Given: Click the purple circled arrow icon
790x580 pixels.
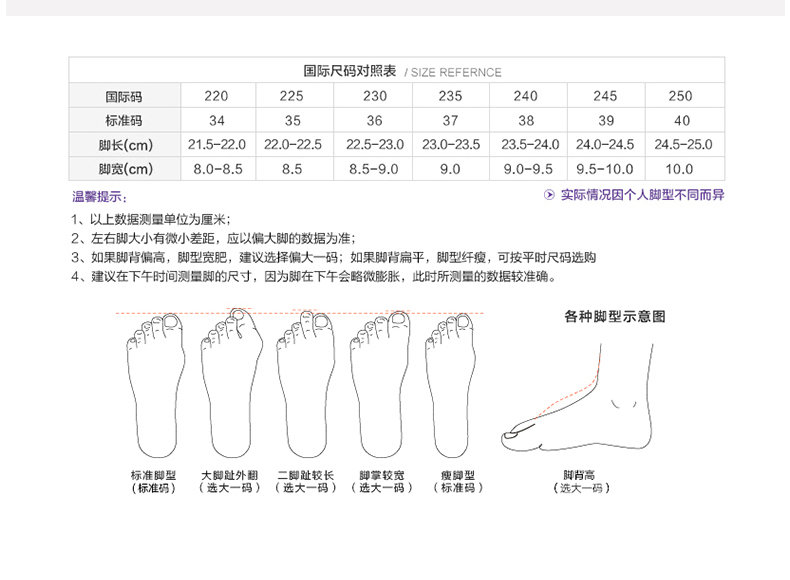Looking at the screenshot, I should click(548, 196).
